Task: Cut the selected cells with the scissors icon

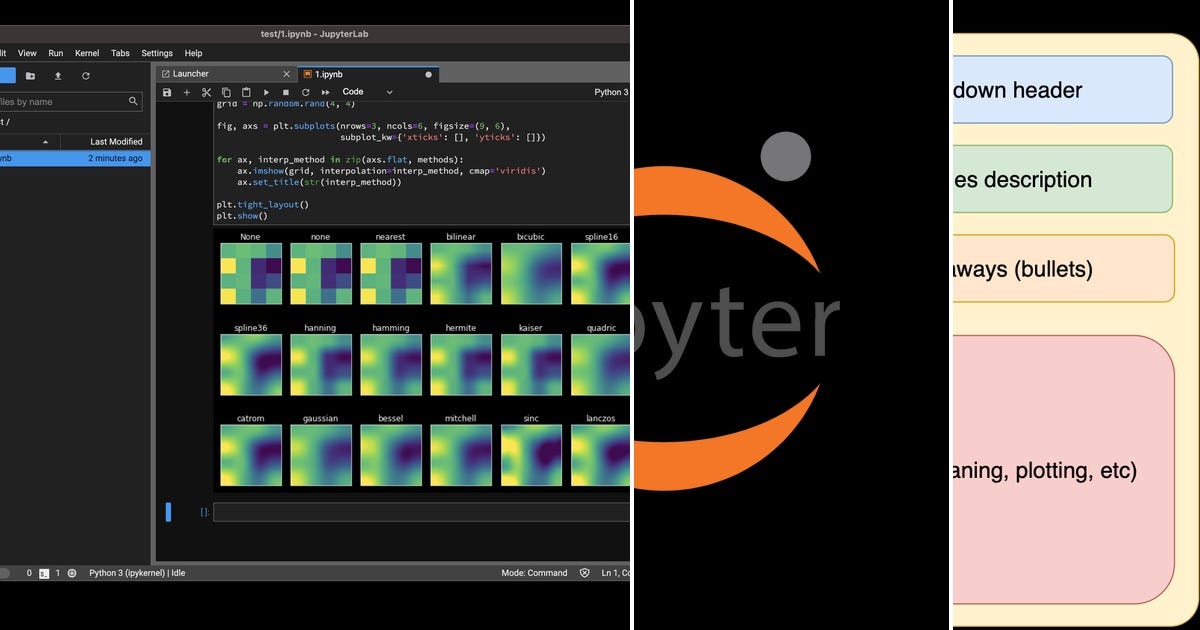Action: [x=207, y=92]
